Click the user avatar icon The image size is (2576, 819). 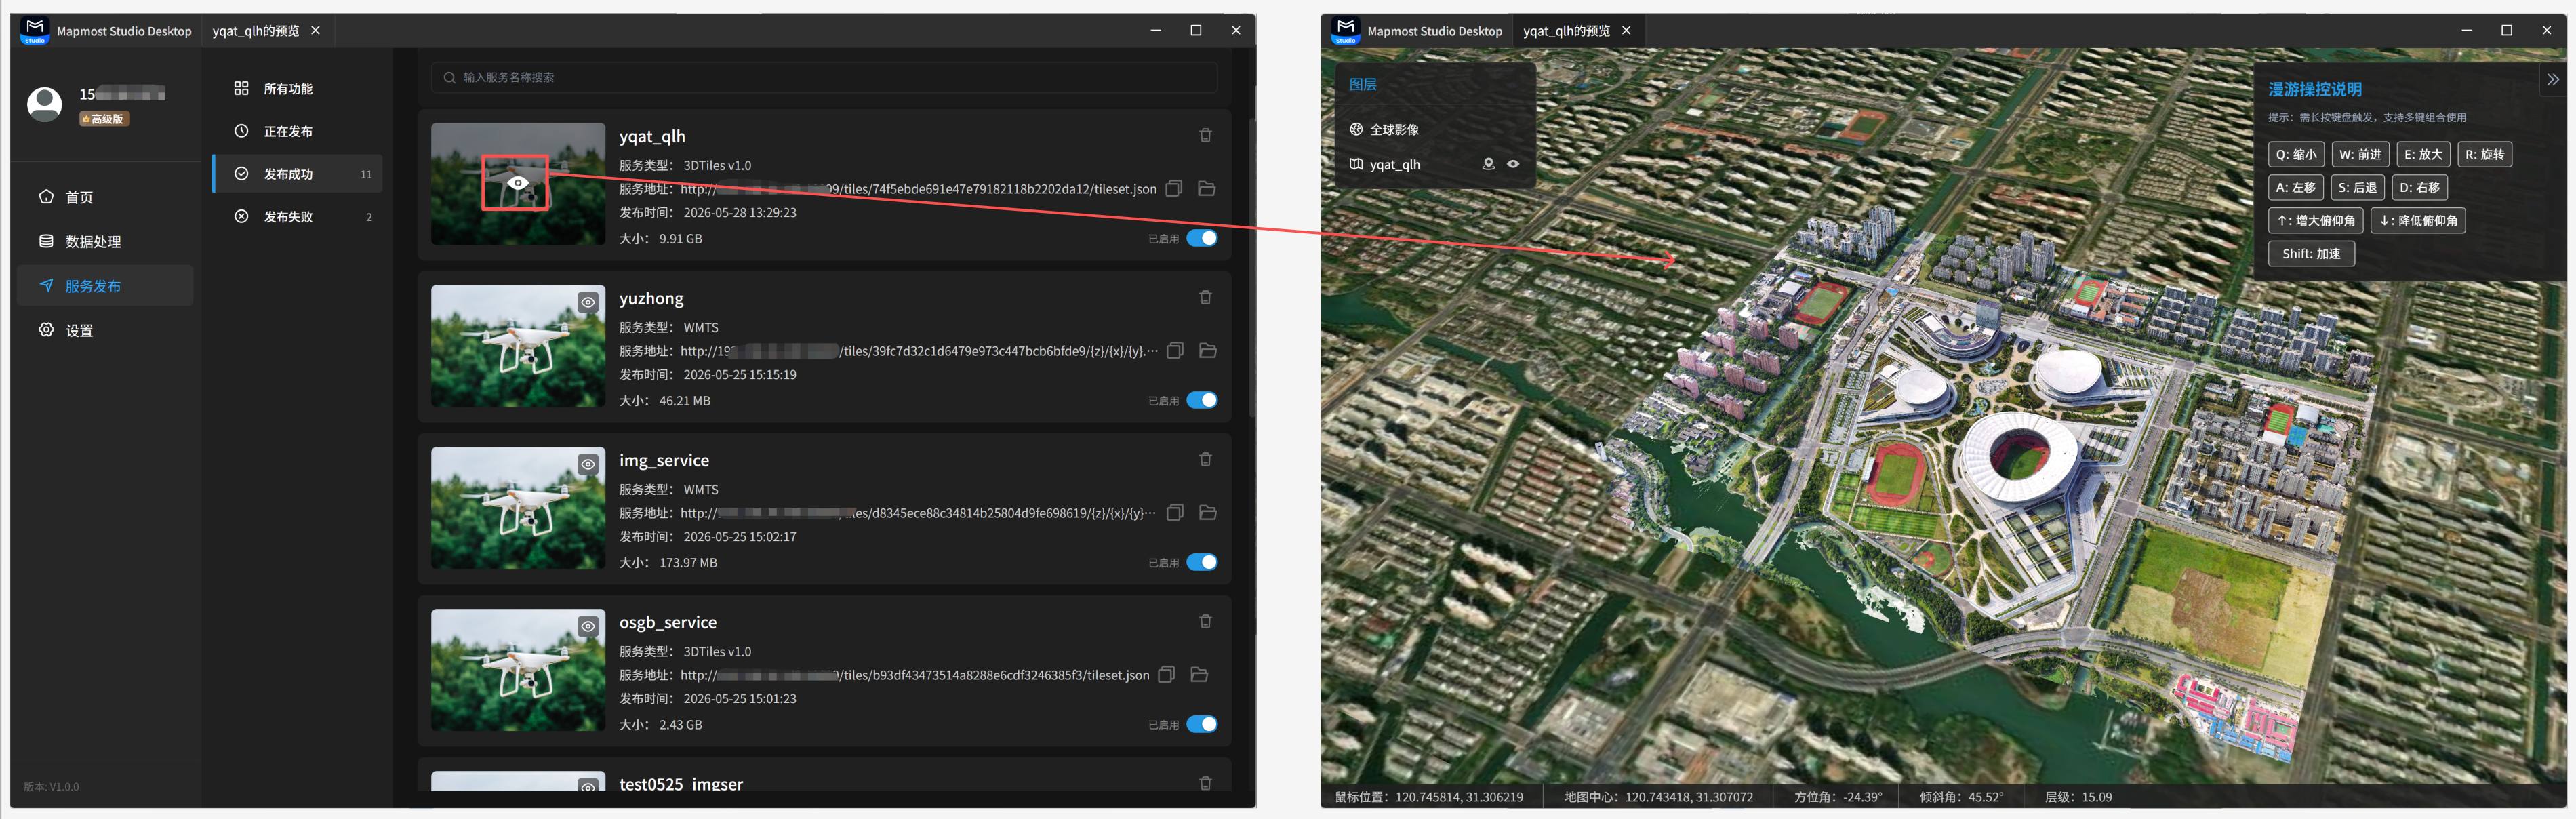[44, 104]
